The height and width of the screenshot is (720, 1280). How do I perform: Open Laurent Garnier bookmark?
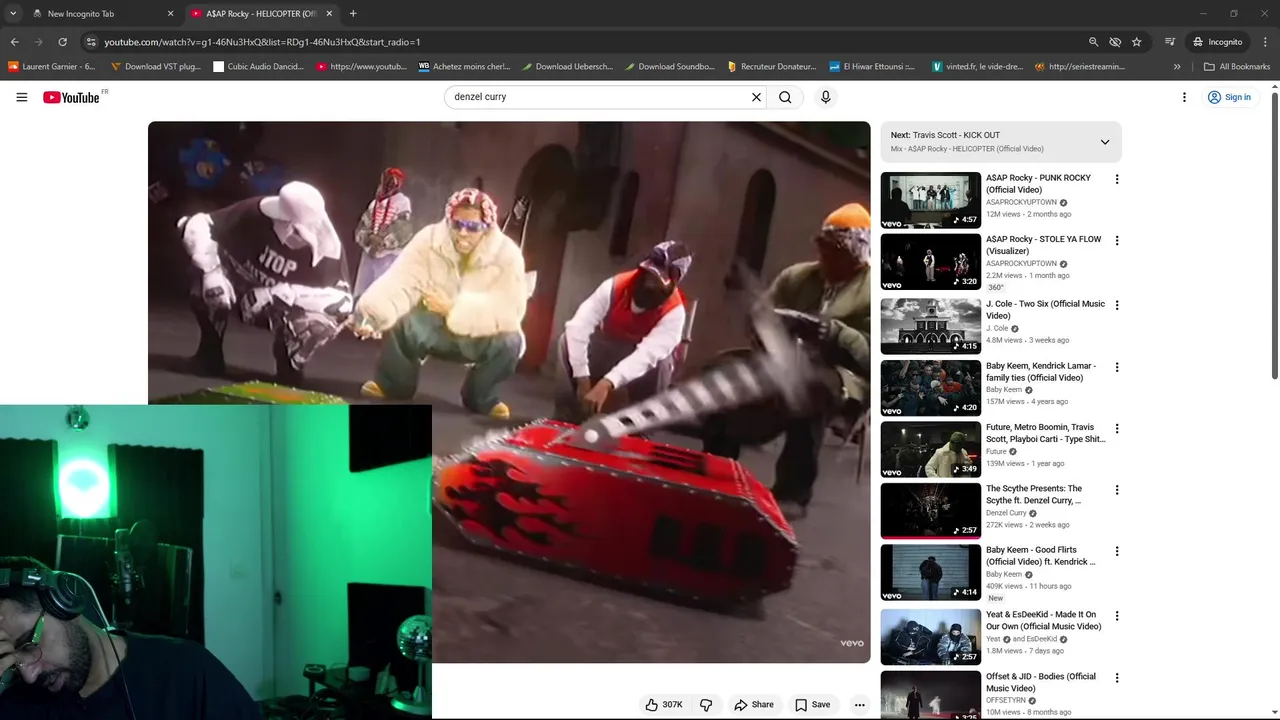[51, 67]
